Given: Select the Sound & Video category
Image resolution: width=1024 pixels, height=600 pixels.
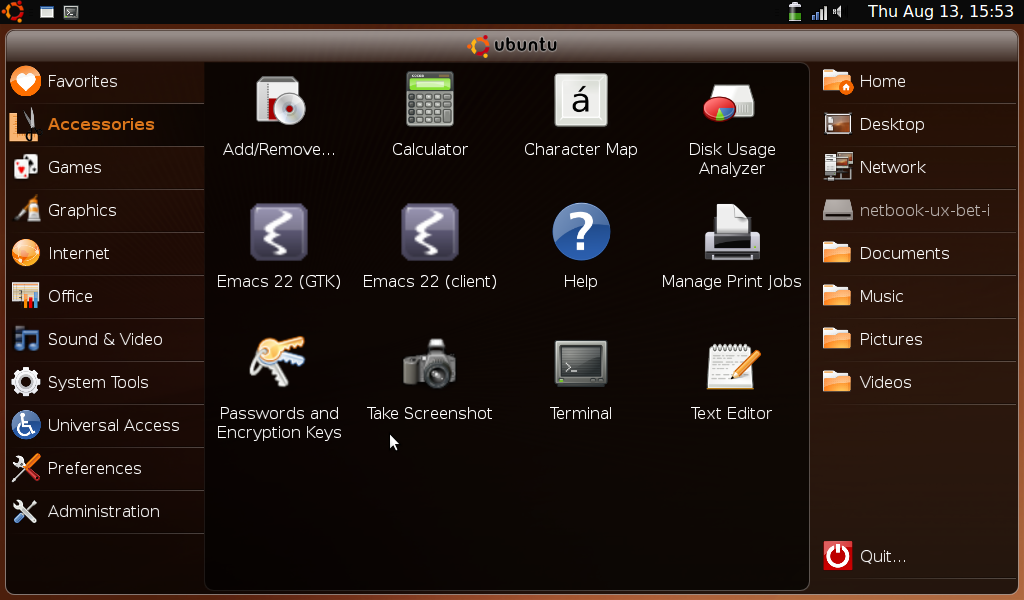Looking at the screenshot, I should 106,340.
